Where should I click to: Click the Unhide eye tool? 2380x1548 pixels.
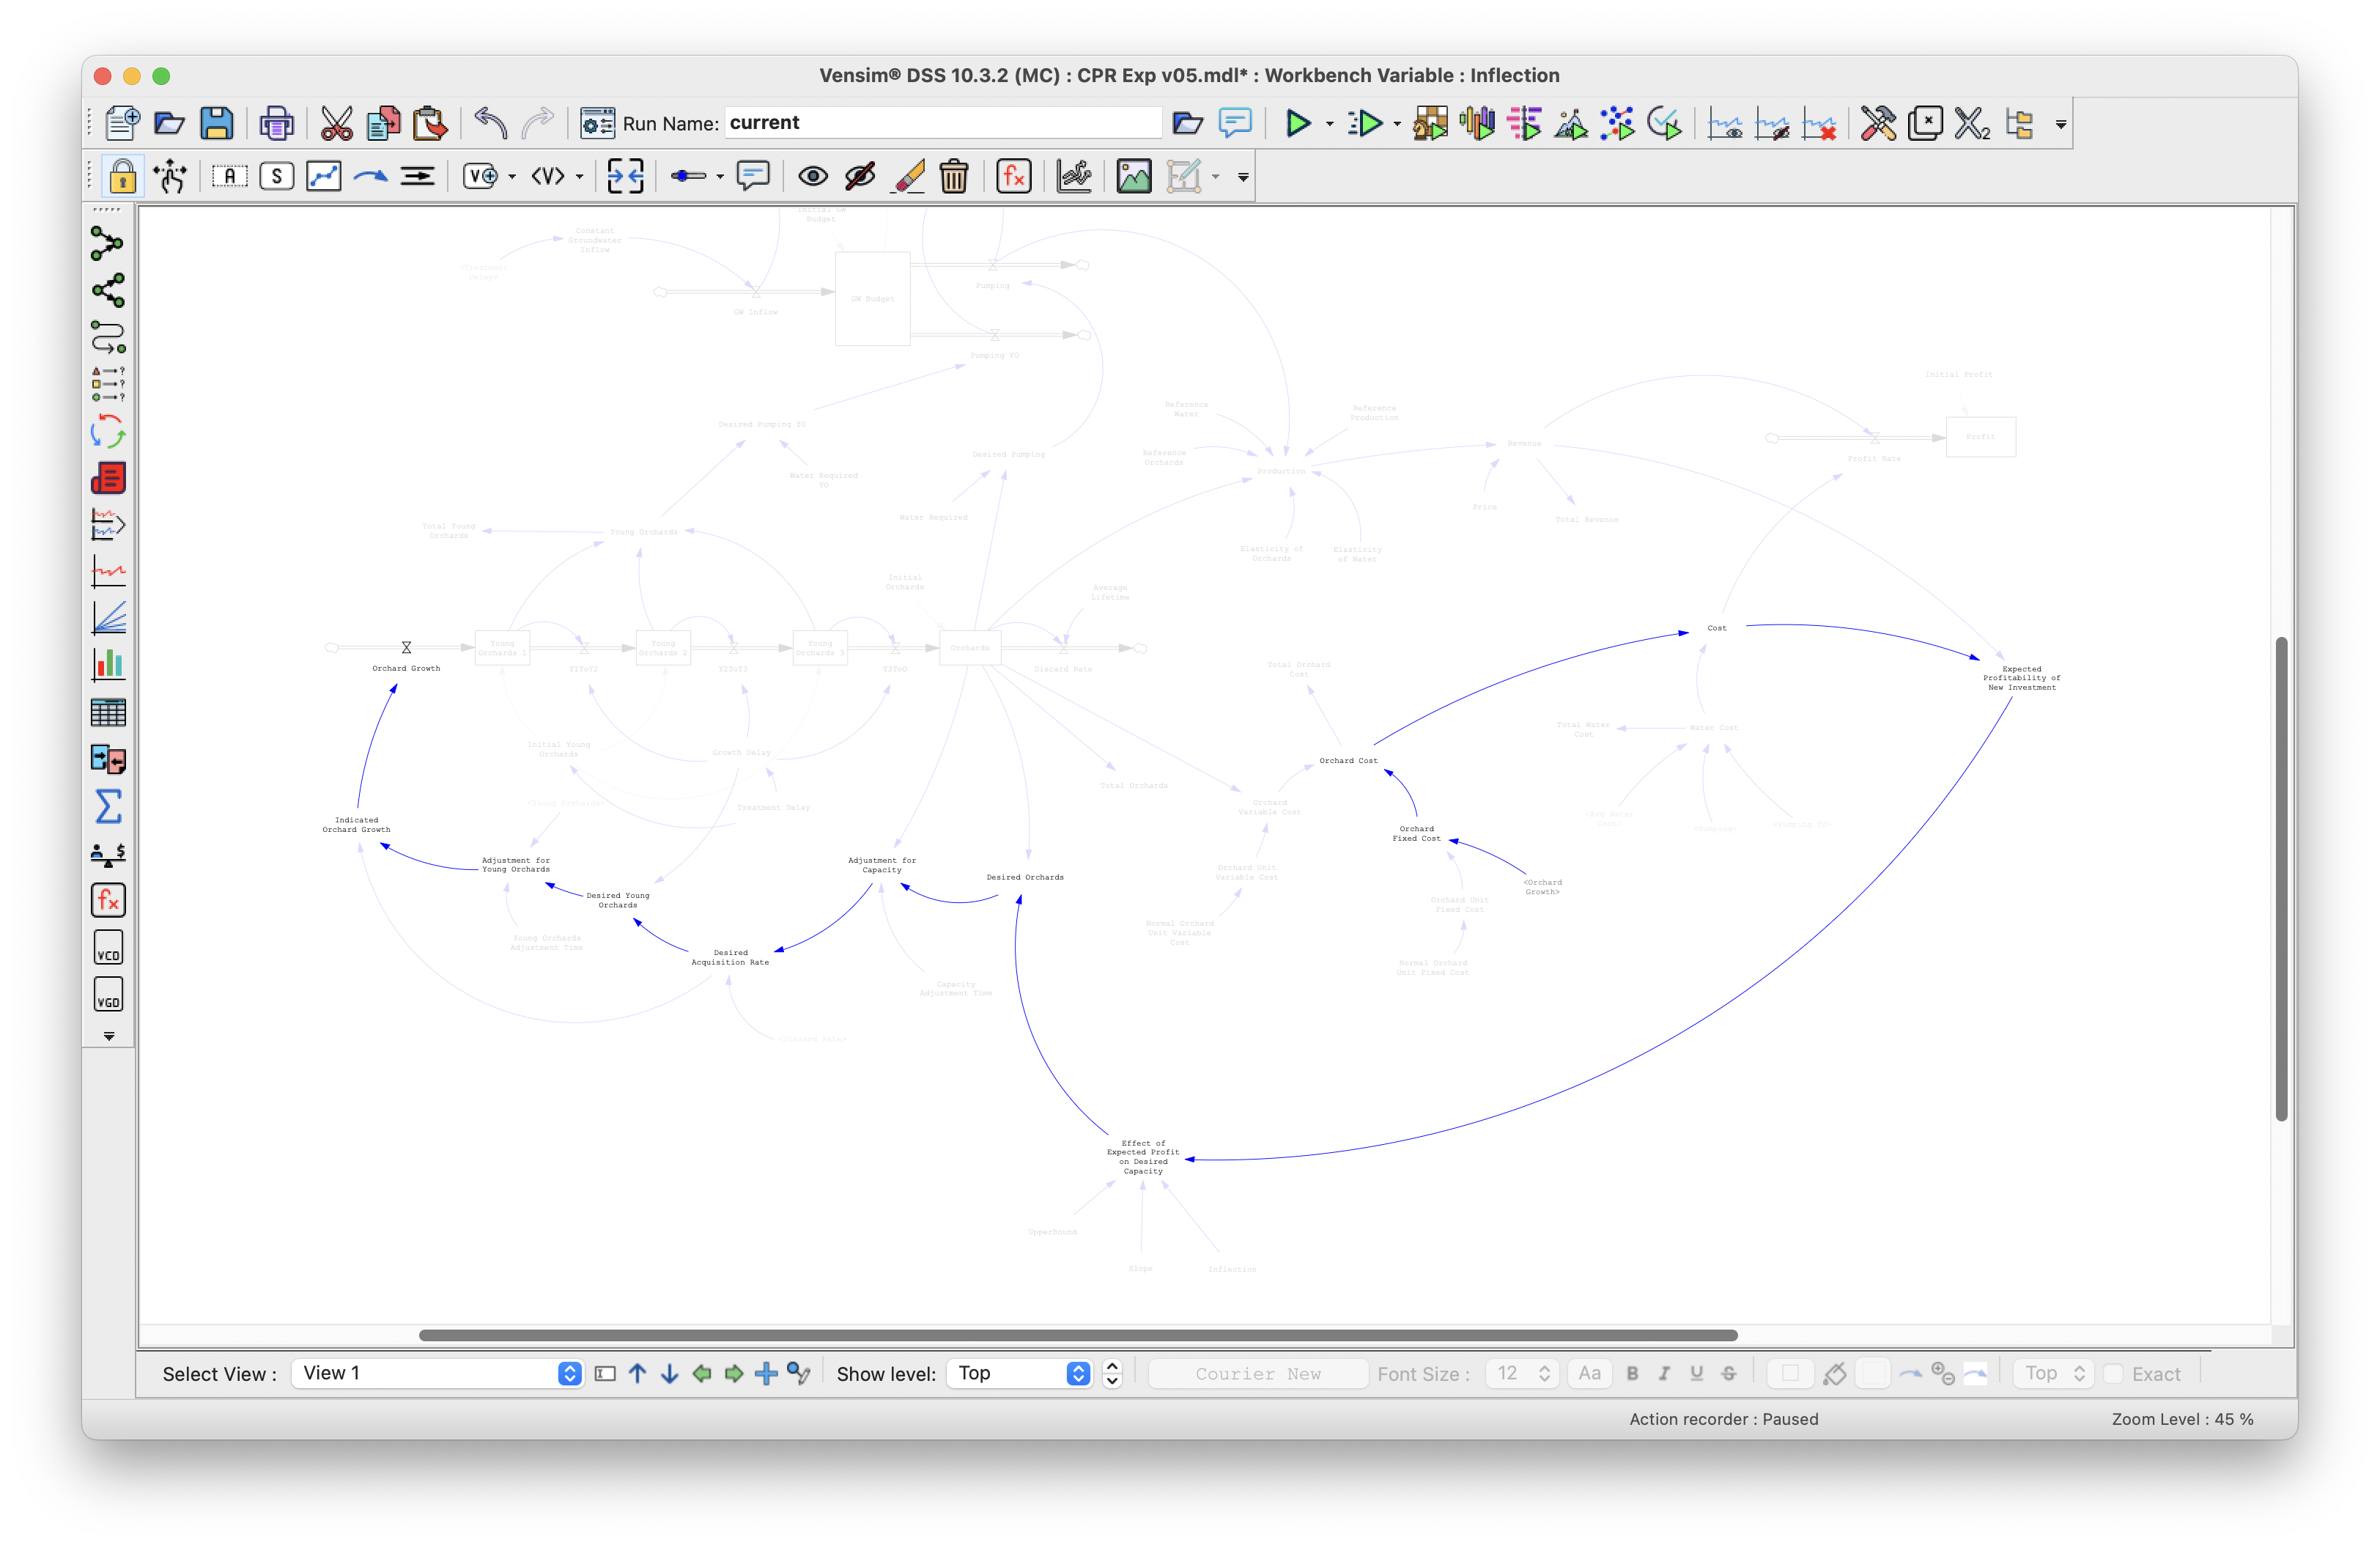click(812, 176)
